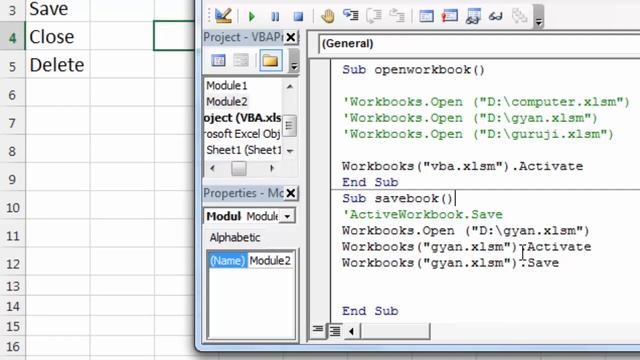
Task: Close the Project VBAProject panel
Action: click(x=291, y=37)
